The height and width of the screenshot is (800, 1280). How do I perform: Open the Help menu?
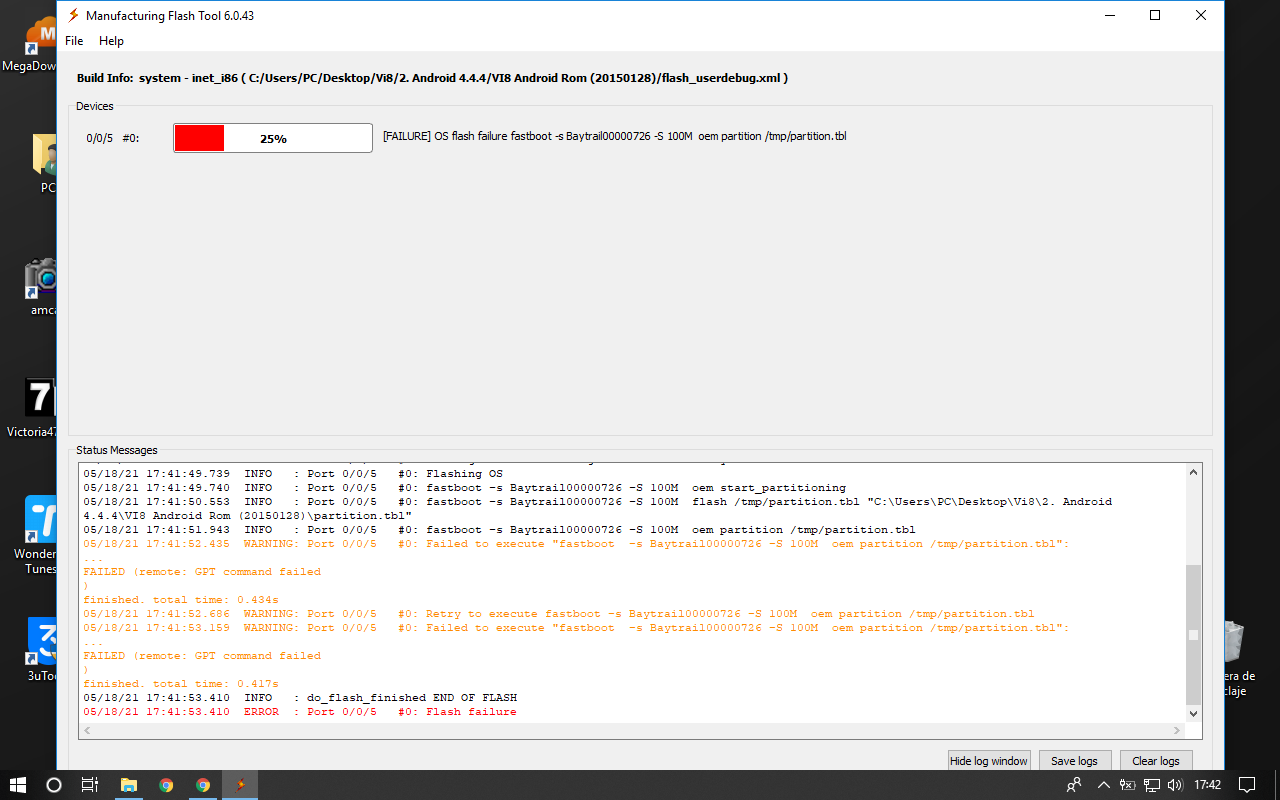coord(111,41)
